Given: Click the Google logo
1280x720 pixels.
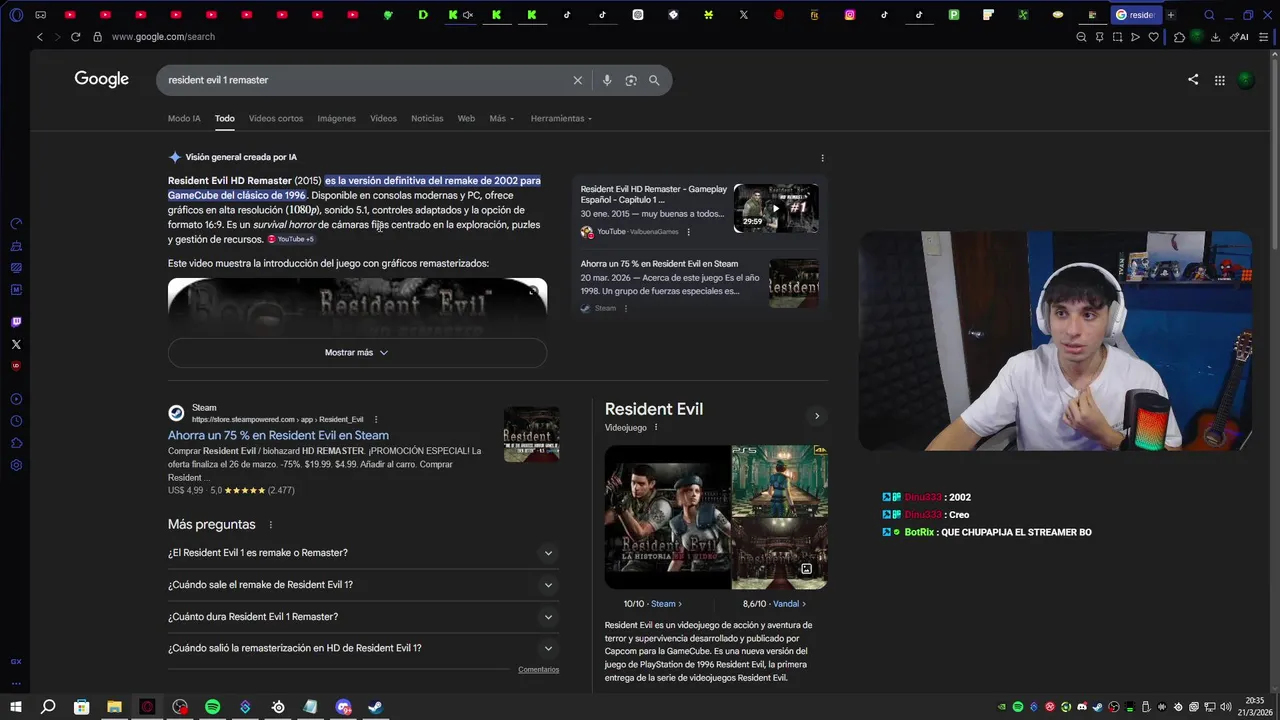Looking at the screenshot, I should (x=102, y=80).
